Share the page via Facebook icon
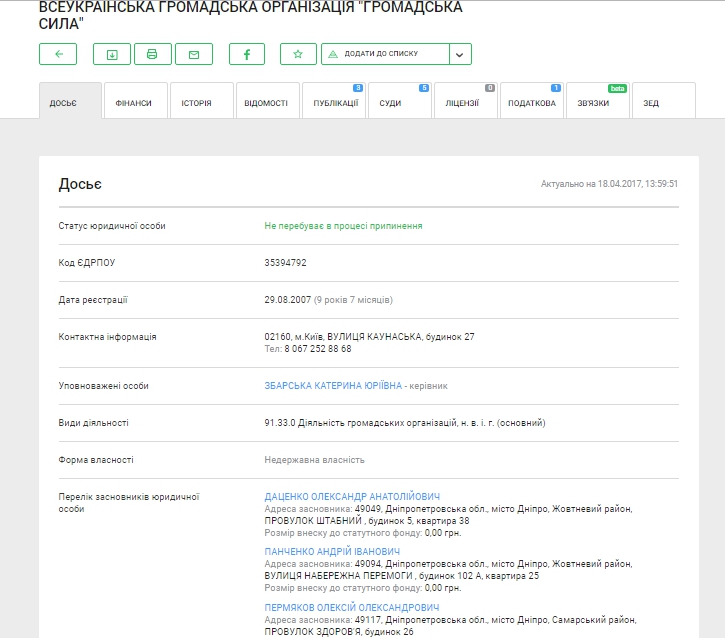Viewport: 725px width, 638px height. (x=247, y=54)
